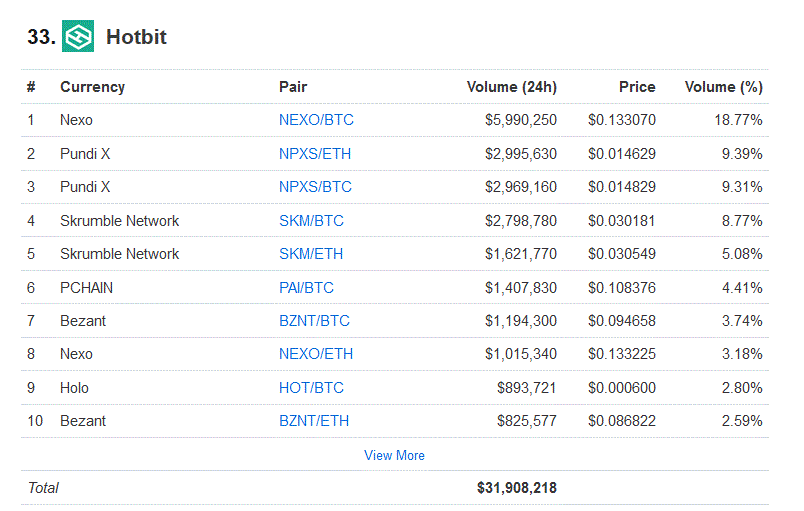Click the $0.000600 price value

(622, 388)
